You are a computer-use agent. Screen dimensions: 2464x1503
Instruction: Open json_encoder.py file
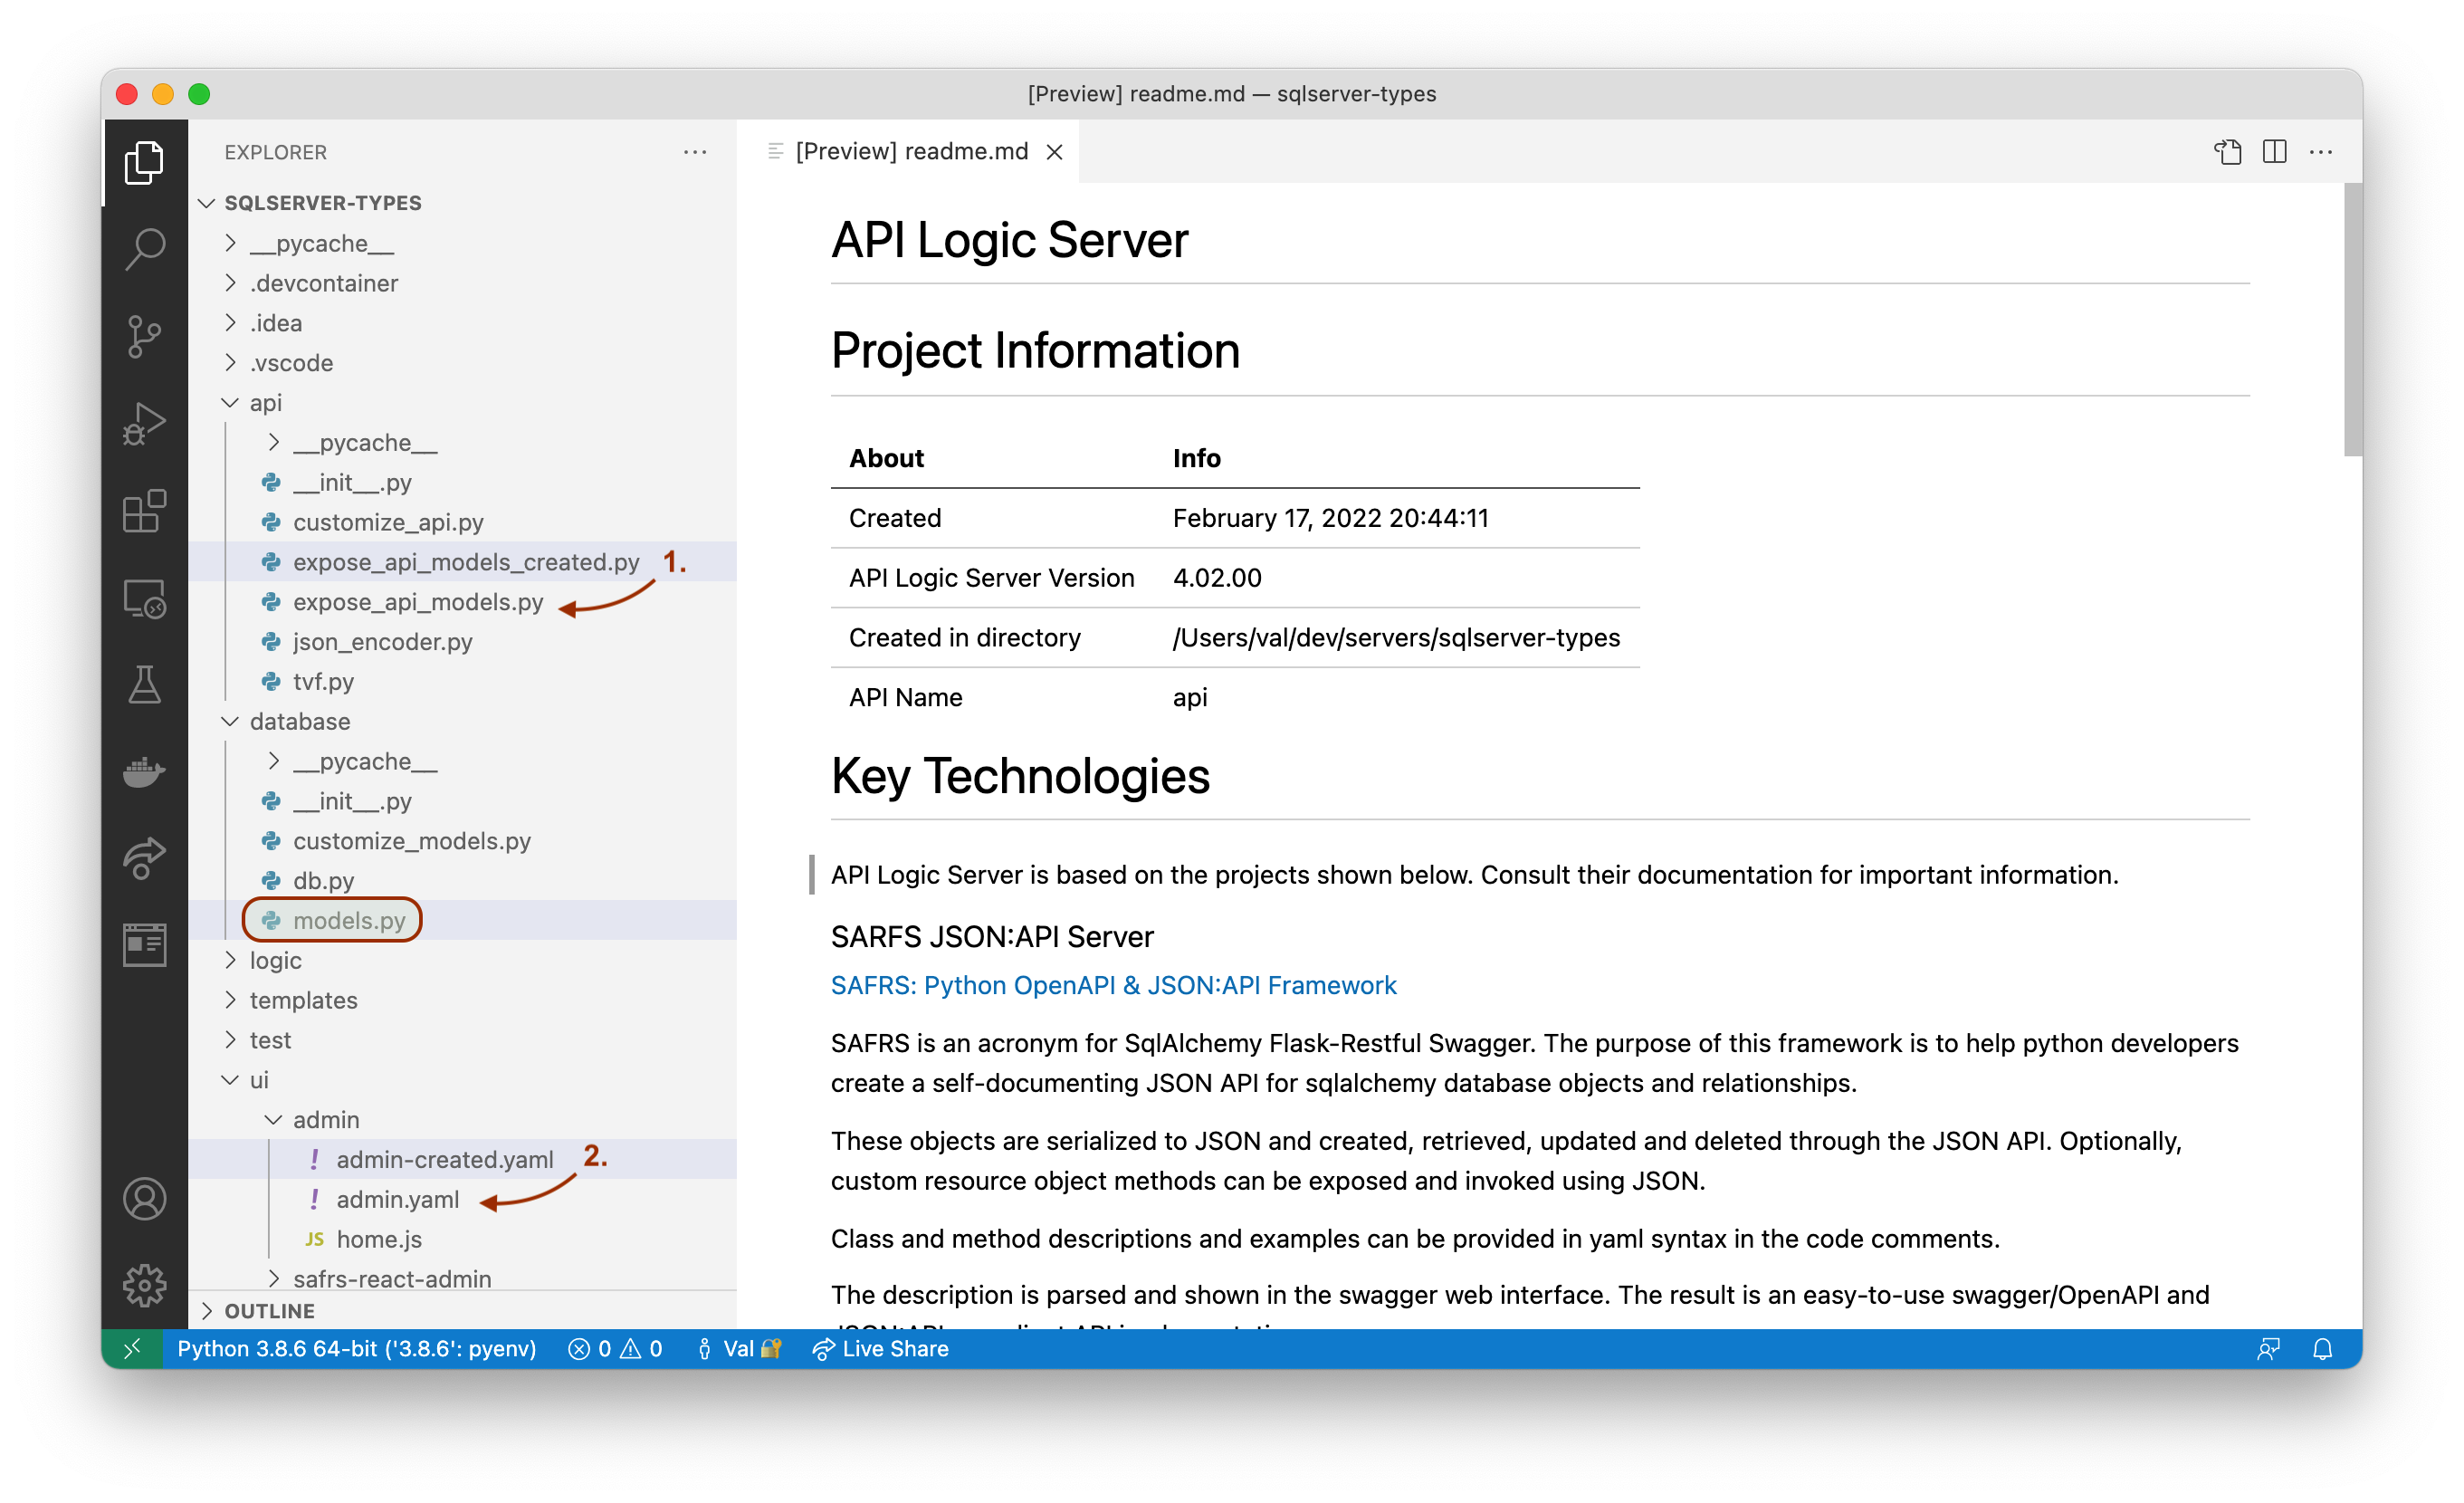(462, 642)
